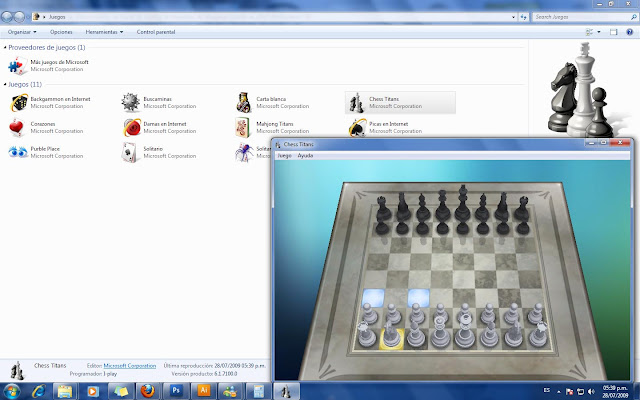Move knight to right highlighted blue square
Image resolution: width=640 pixels, height=400 pixels.
pyautogui.click(x=418, y=298)
